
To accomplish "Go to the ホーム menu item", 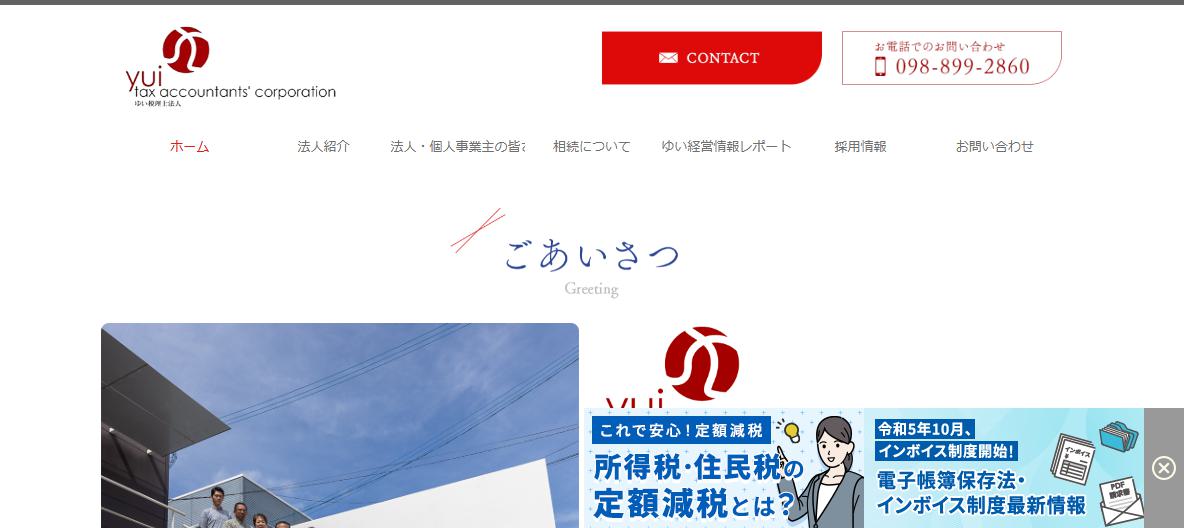I will tap(189, 146).
